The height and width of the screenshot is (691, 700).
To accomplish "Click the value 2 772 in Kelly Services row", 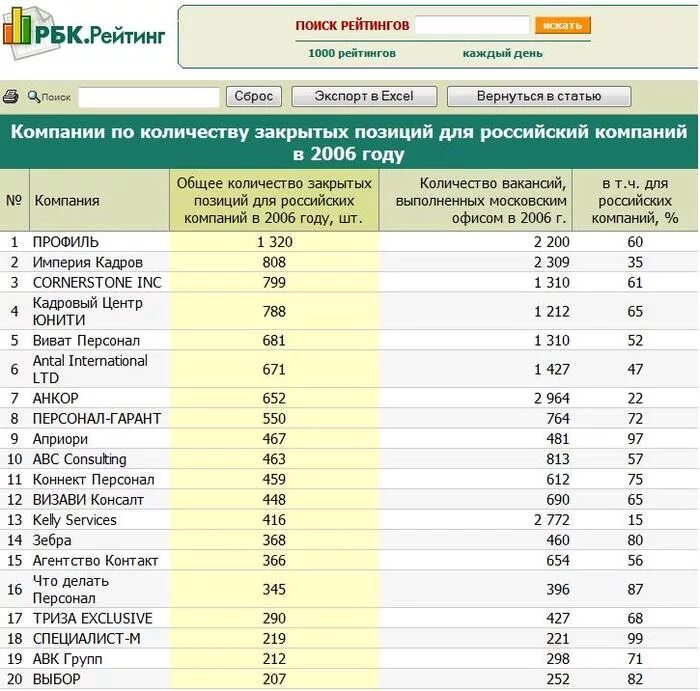I will click(x=552, y=520).
